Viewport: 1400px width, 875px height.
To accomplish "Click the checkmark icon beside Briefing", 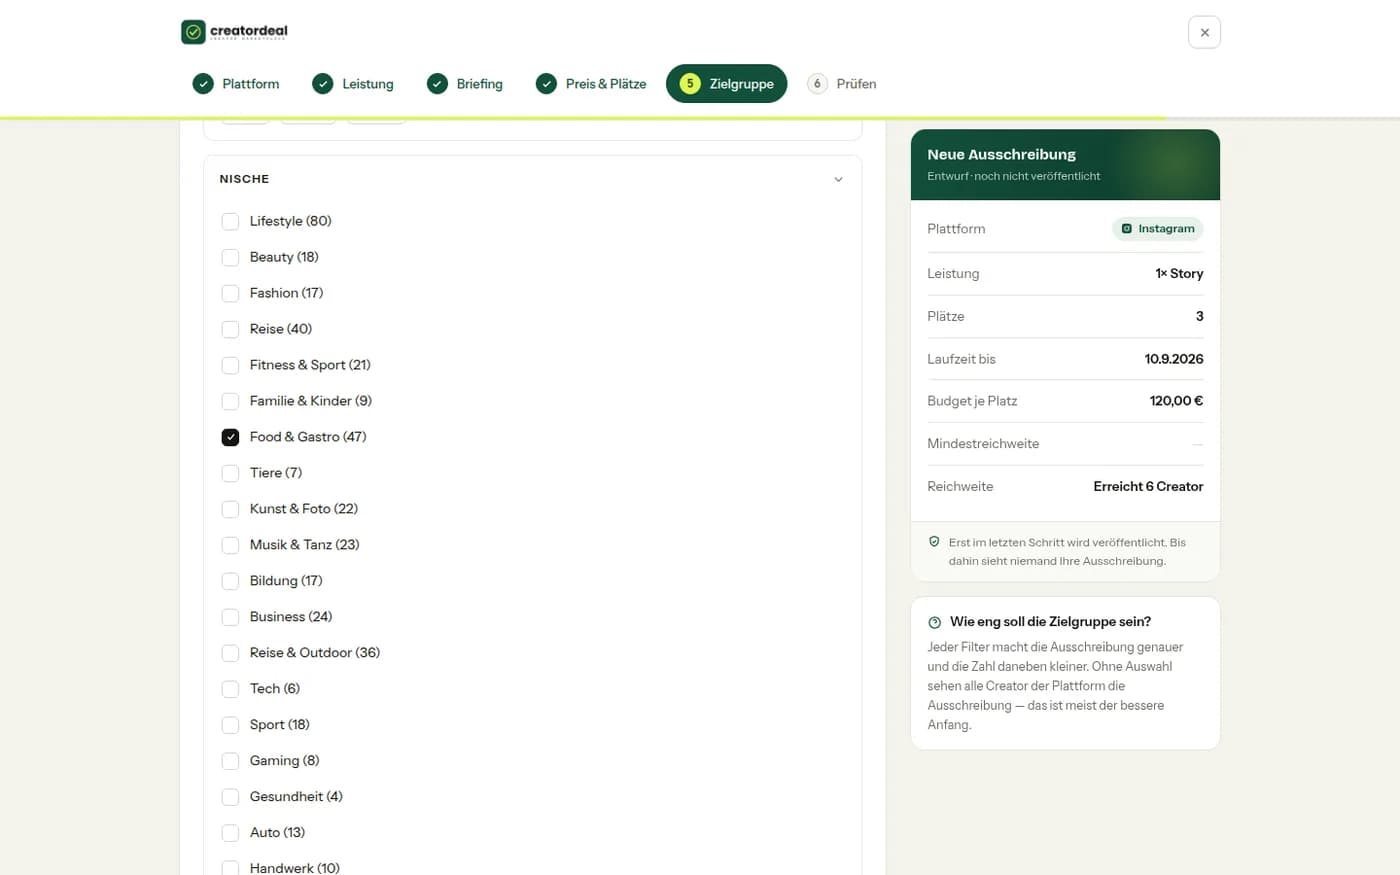I will coord(437,84).
